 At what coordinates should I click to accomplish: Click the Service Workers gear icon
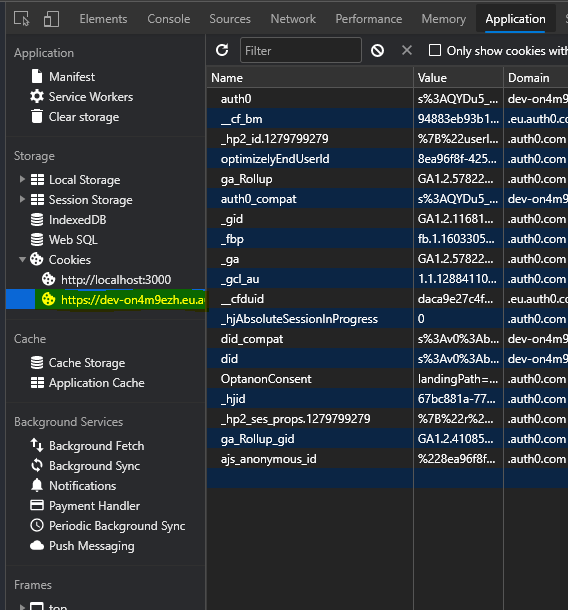[x=37, y=96]
